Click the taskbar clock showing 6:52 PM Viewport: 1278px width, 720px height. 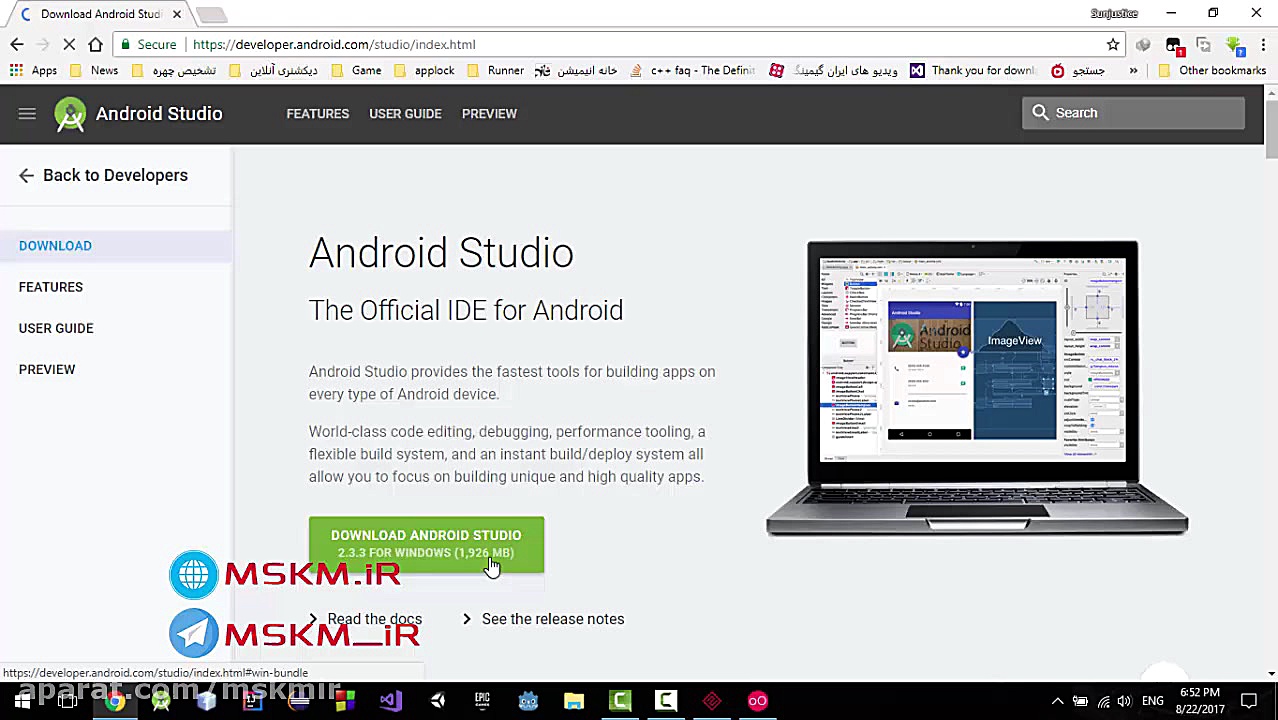pos(1200,701)
